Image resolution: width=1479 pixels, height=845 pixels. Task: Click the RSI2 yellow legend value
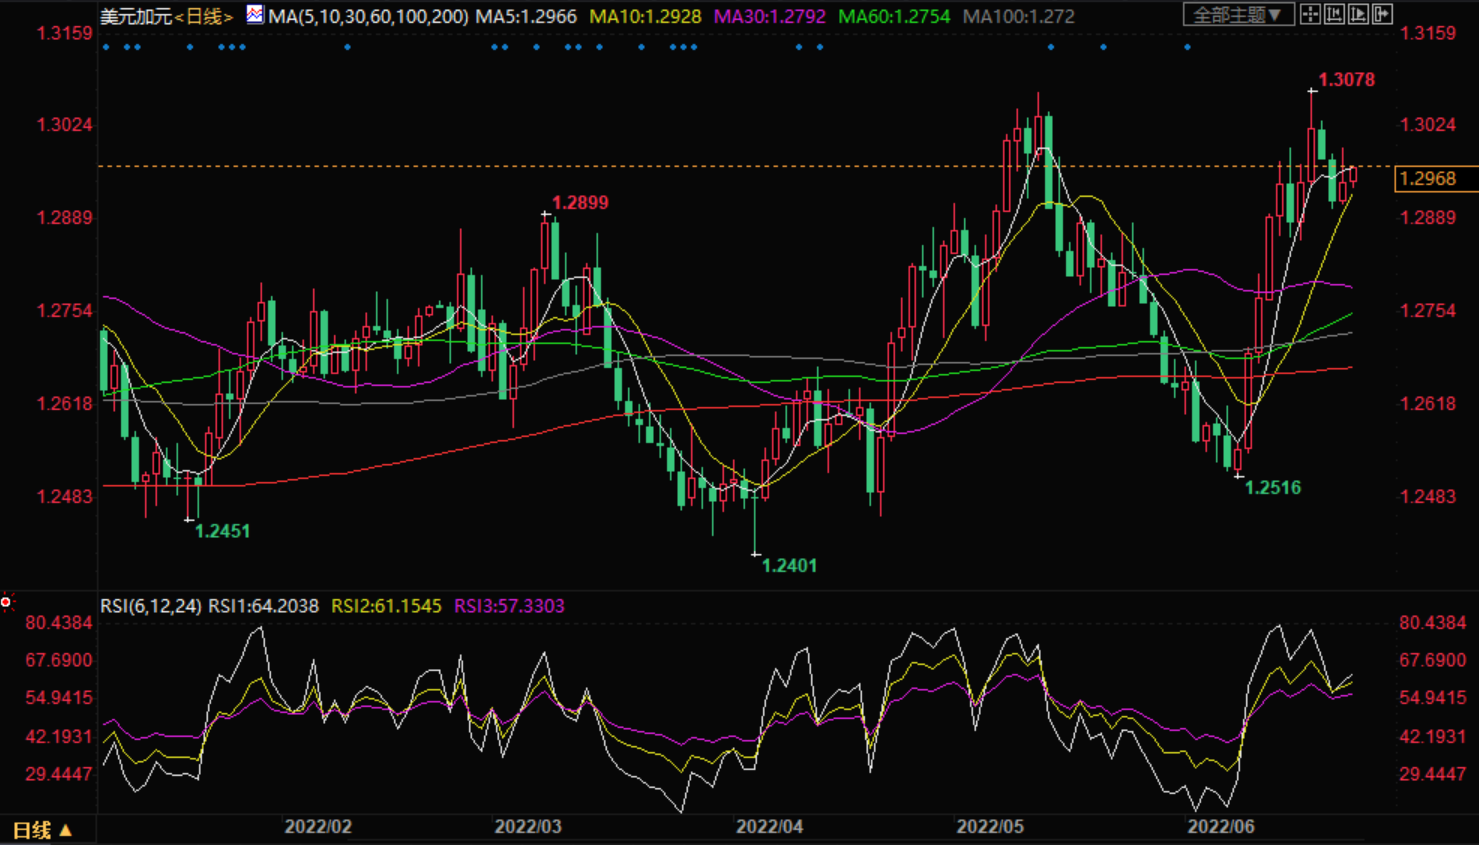[386, 606]
